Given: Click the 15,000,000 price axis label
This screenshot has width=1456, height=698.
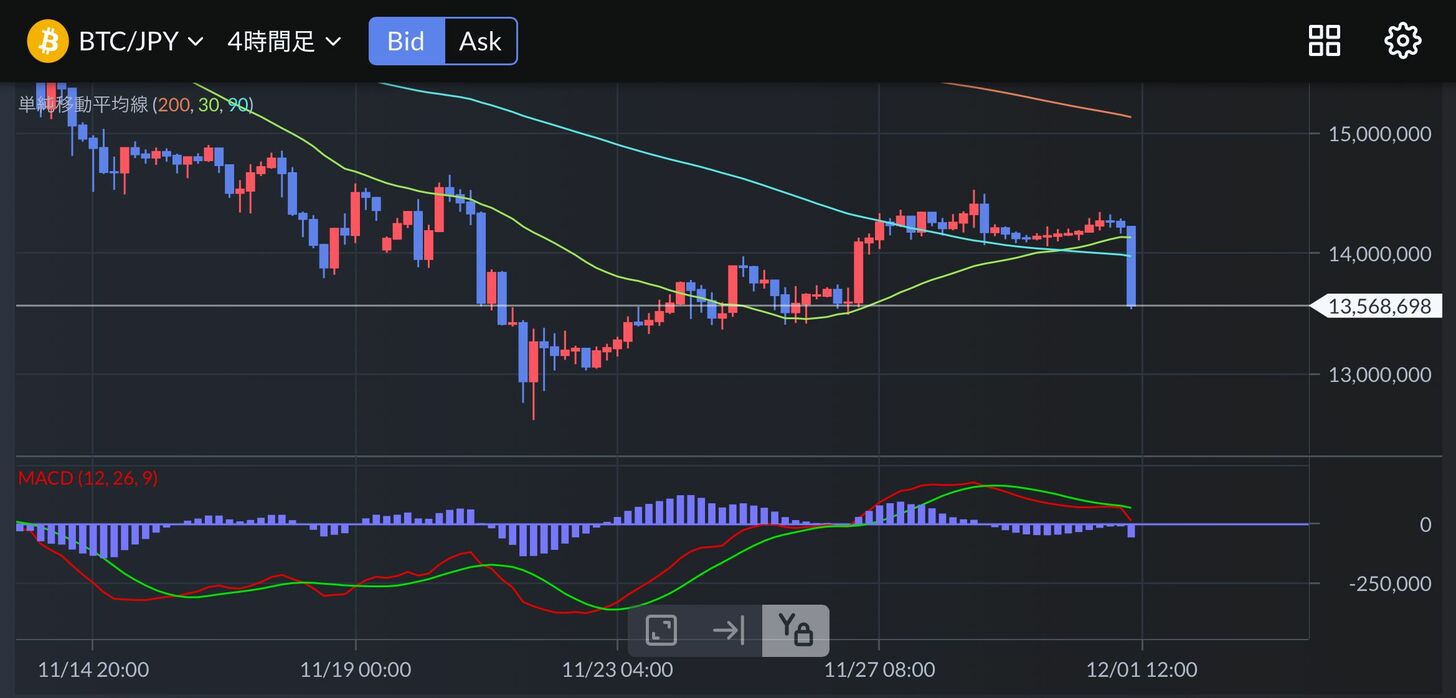Looking at the screenshot, I should (1379, 134).
